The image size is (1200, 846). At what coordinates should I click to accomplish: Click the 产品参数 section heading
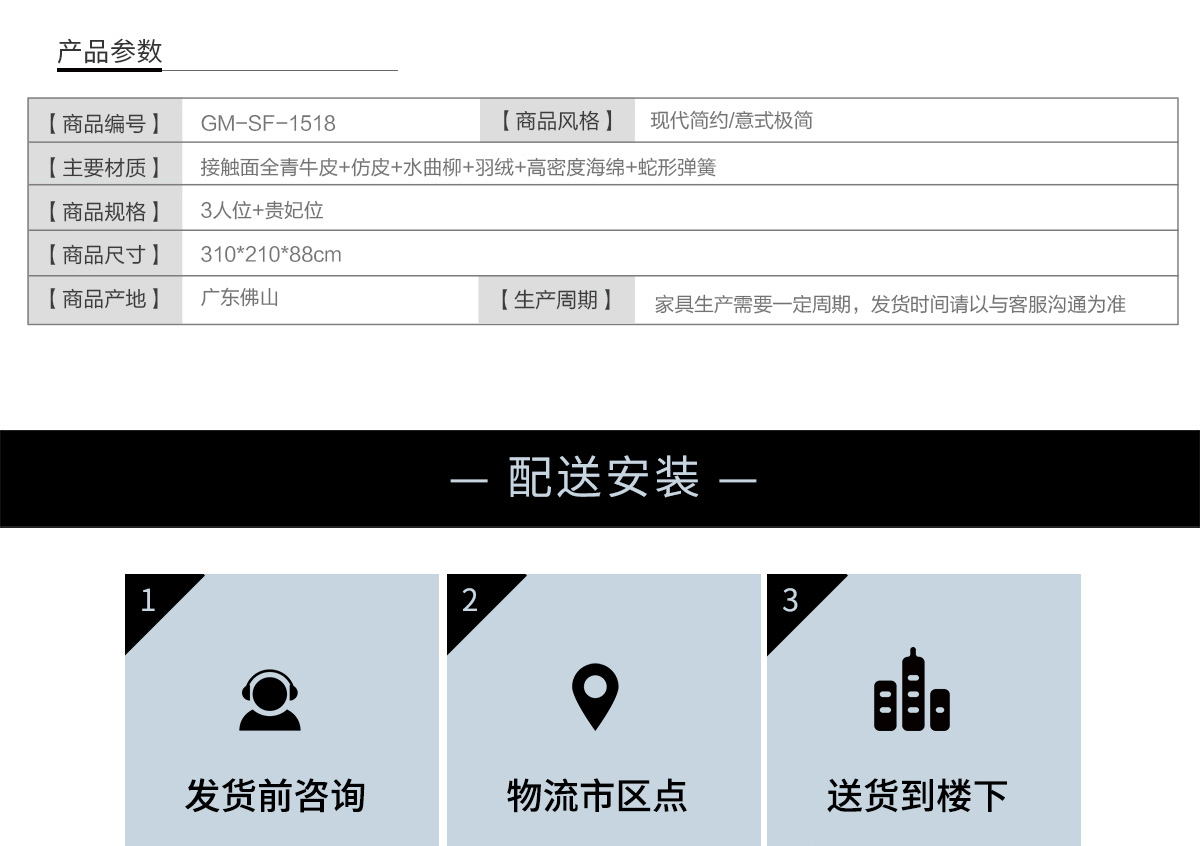110,52
